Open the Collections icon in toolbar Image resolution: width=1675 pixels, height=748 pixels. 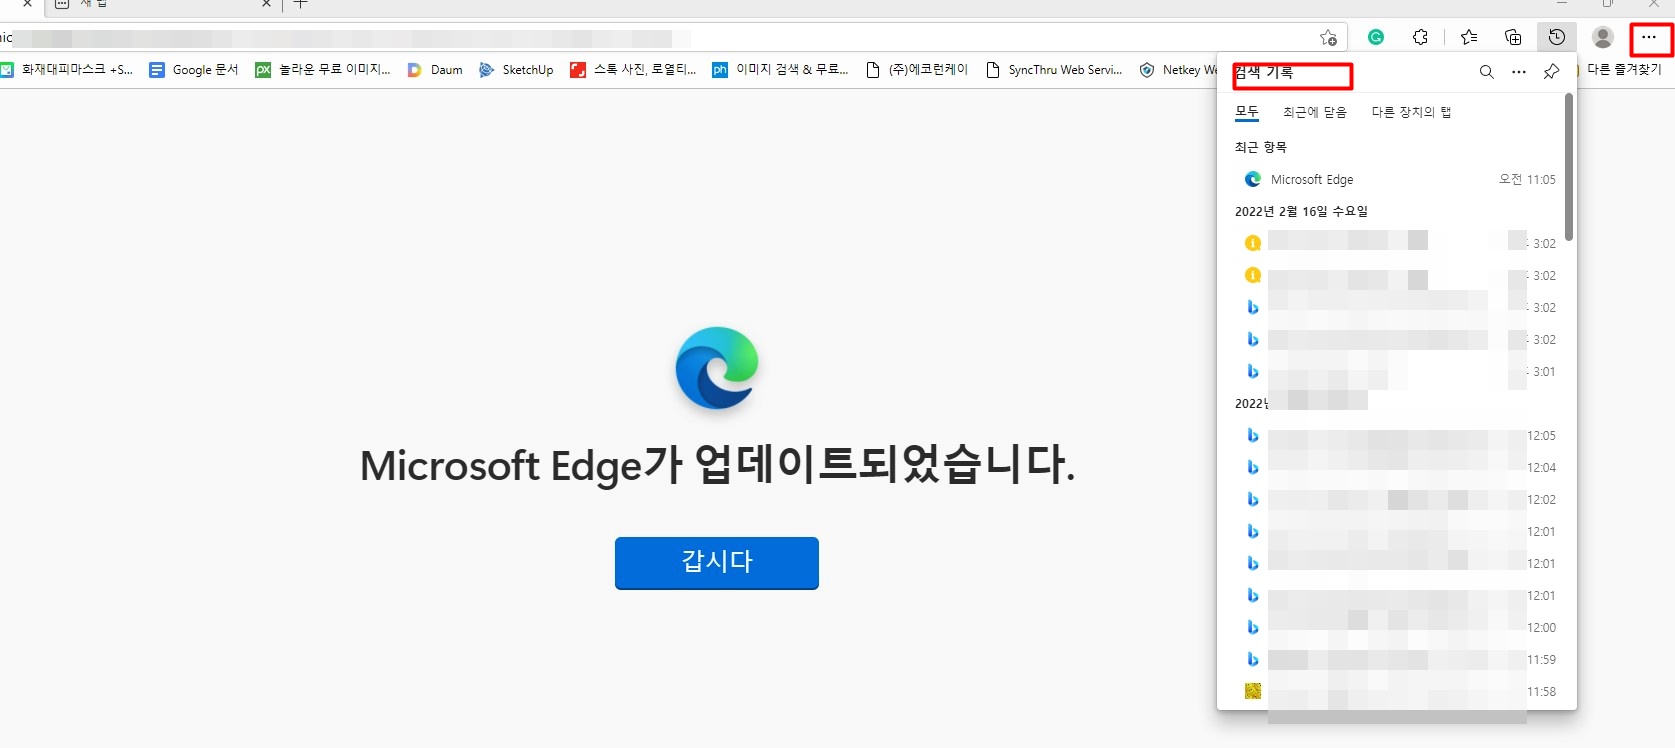[x=1513, y=37]
